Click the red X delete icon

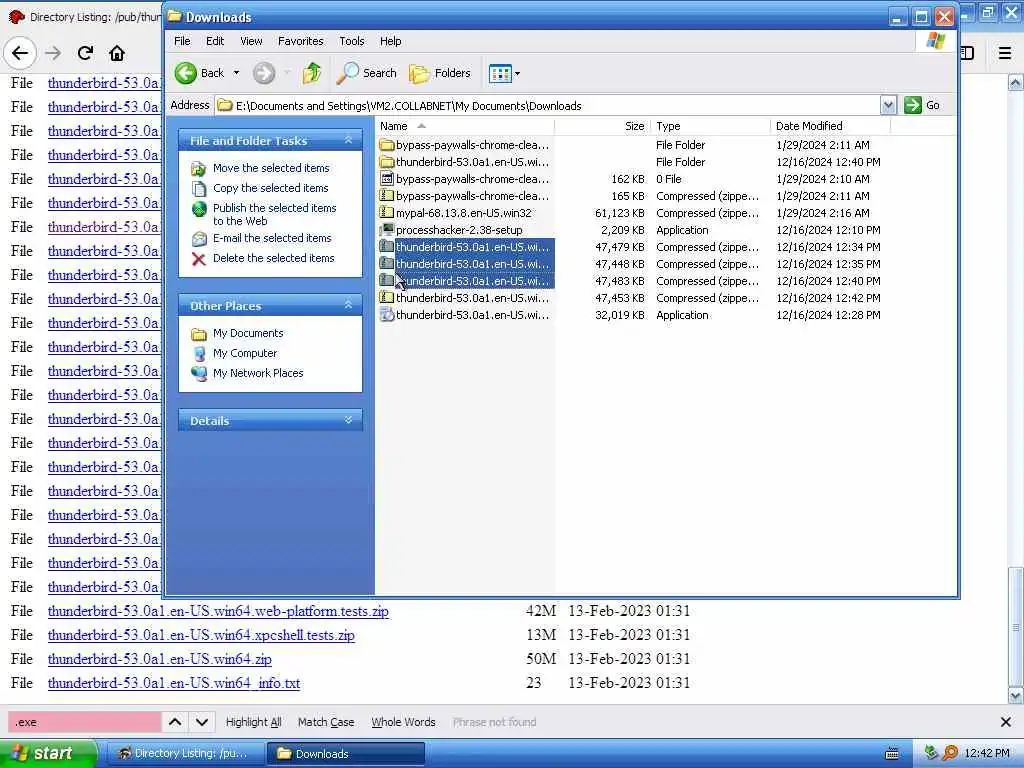click(199, 259)
